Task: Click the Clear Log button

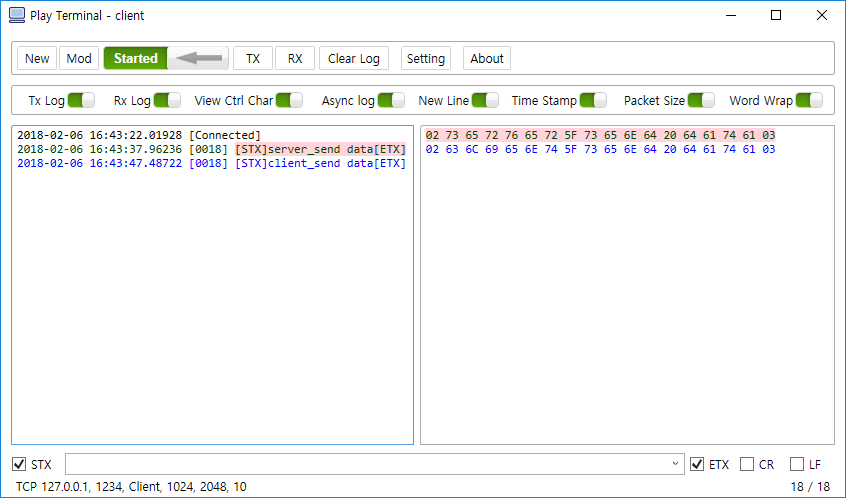Action: tap(354, 58)
